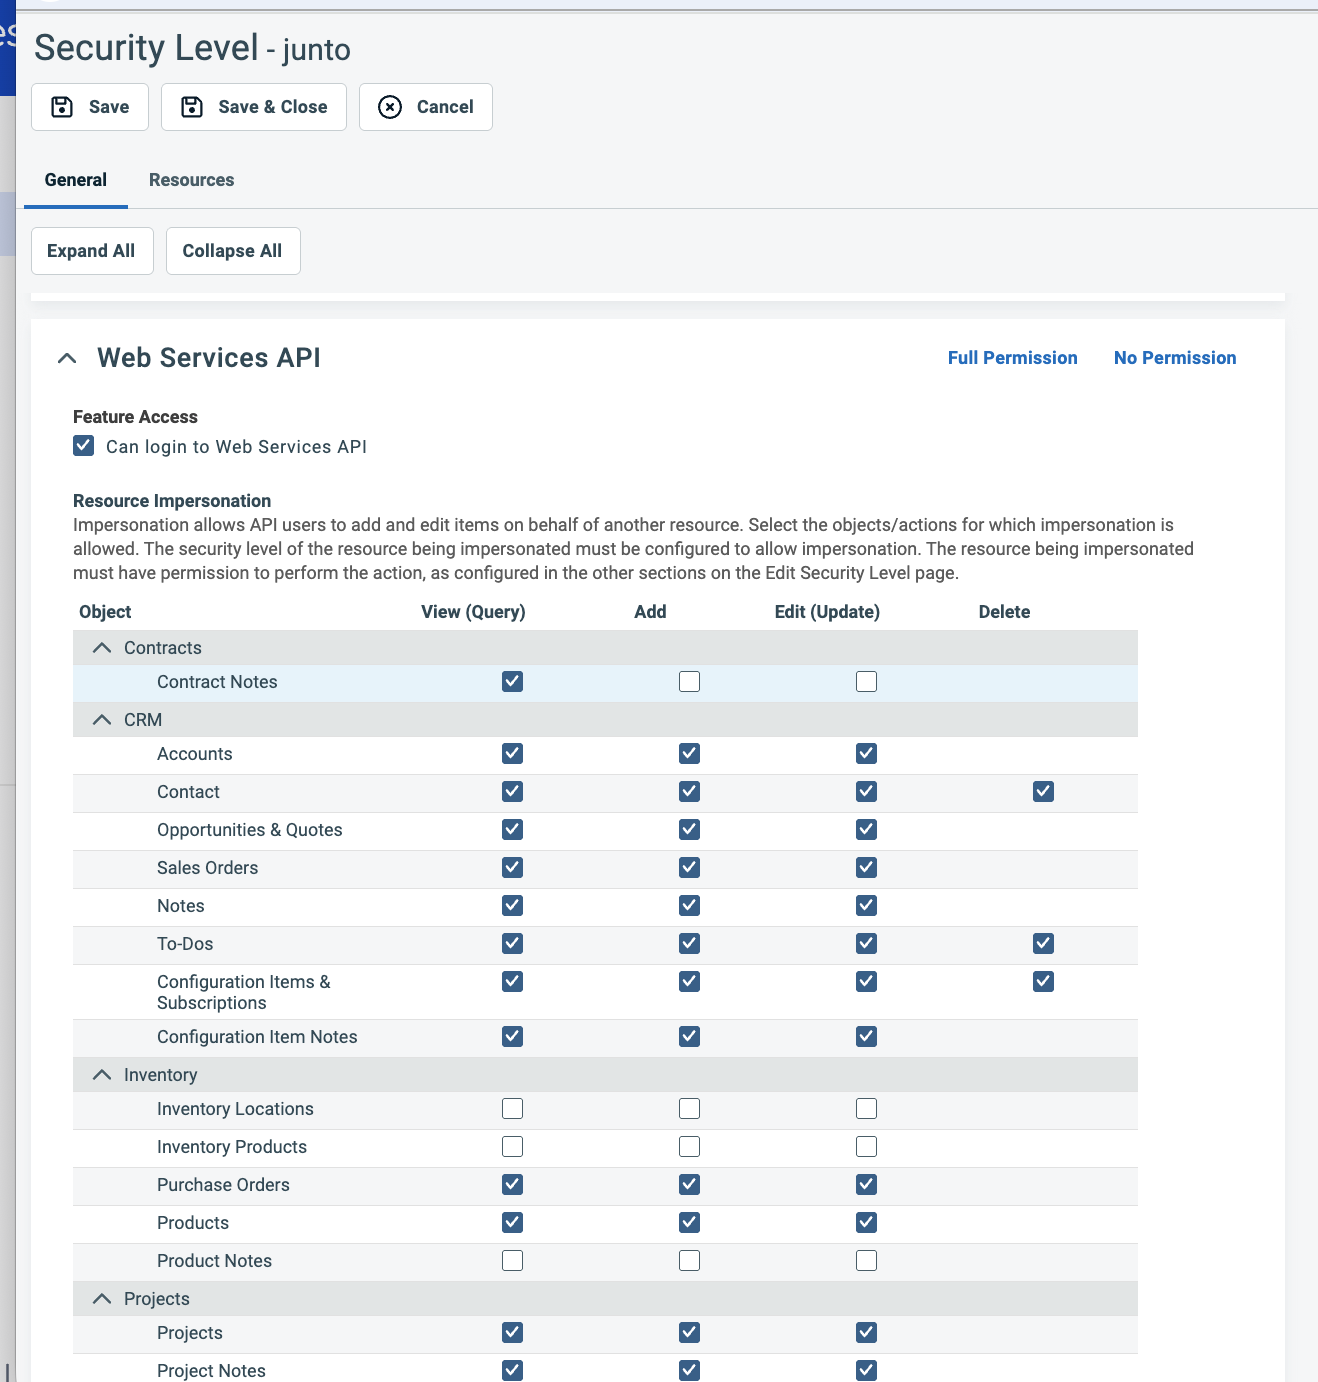This screenshot has height=1382, width=1318.
Task: Uncheck View for Purchase Orders
Action: click(513, 1185)
